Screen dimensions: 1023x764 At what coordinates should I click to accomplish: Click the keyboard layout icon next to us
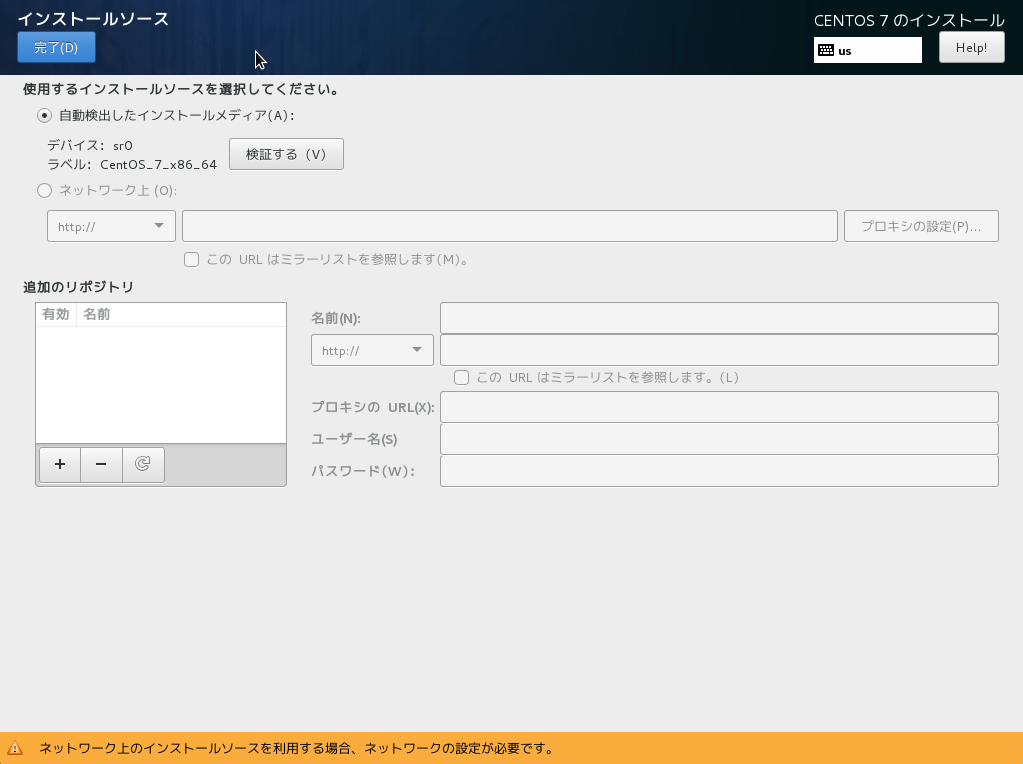coord(826,50)
